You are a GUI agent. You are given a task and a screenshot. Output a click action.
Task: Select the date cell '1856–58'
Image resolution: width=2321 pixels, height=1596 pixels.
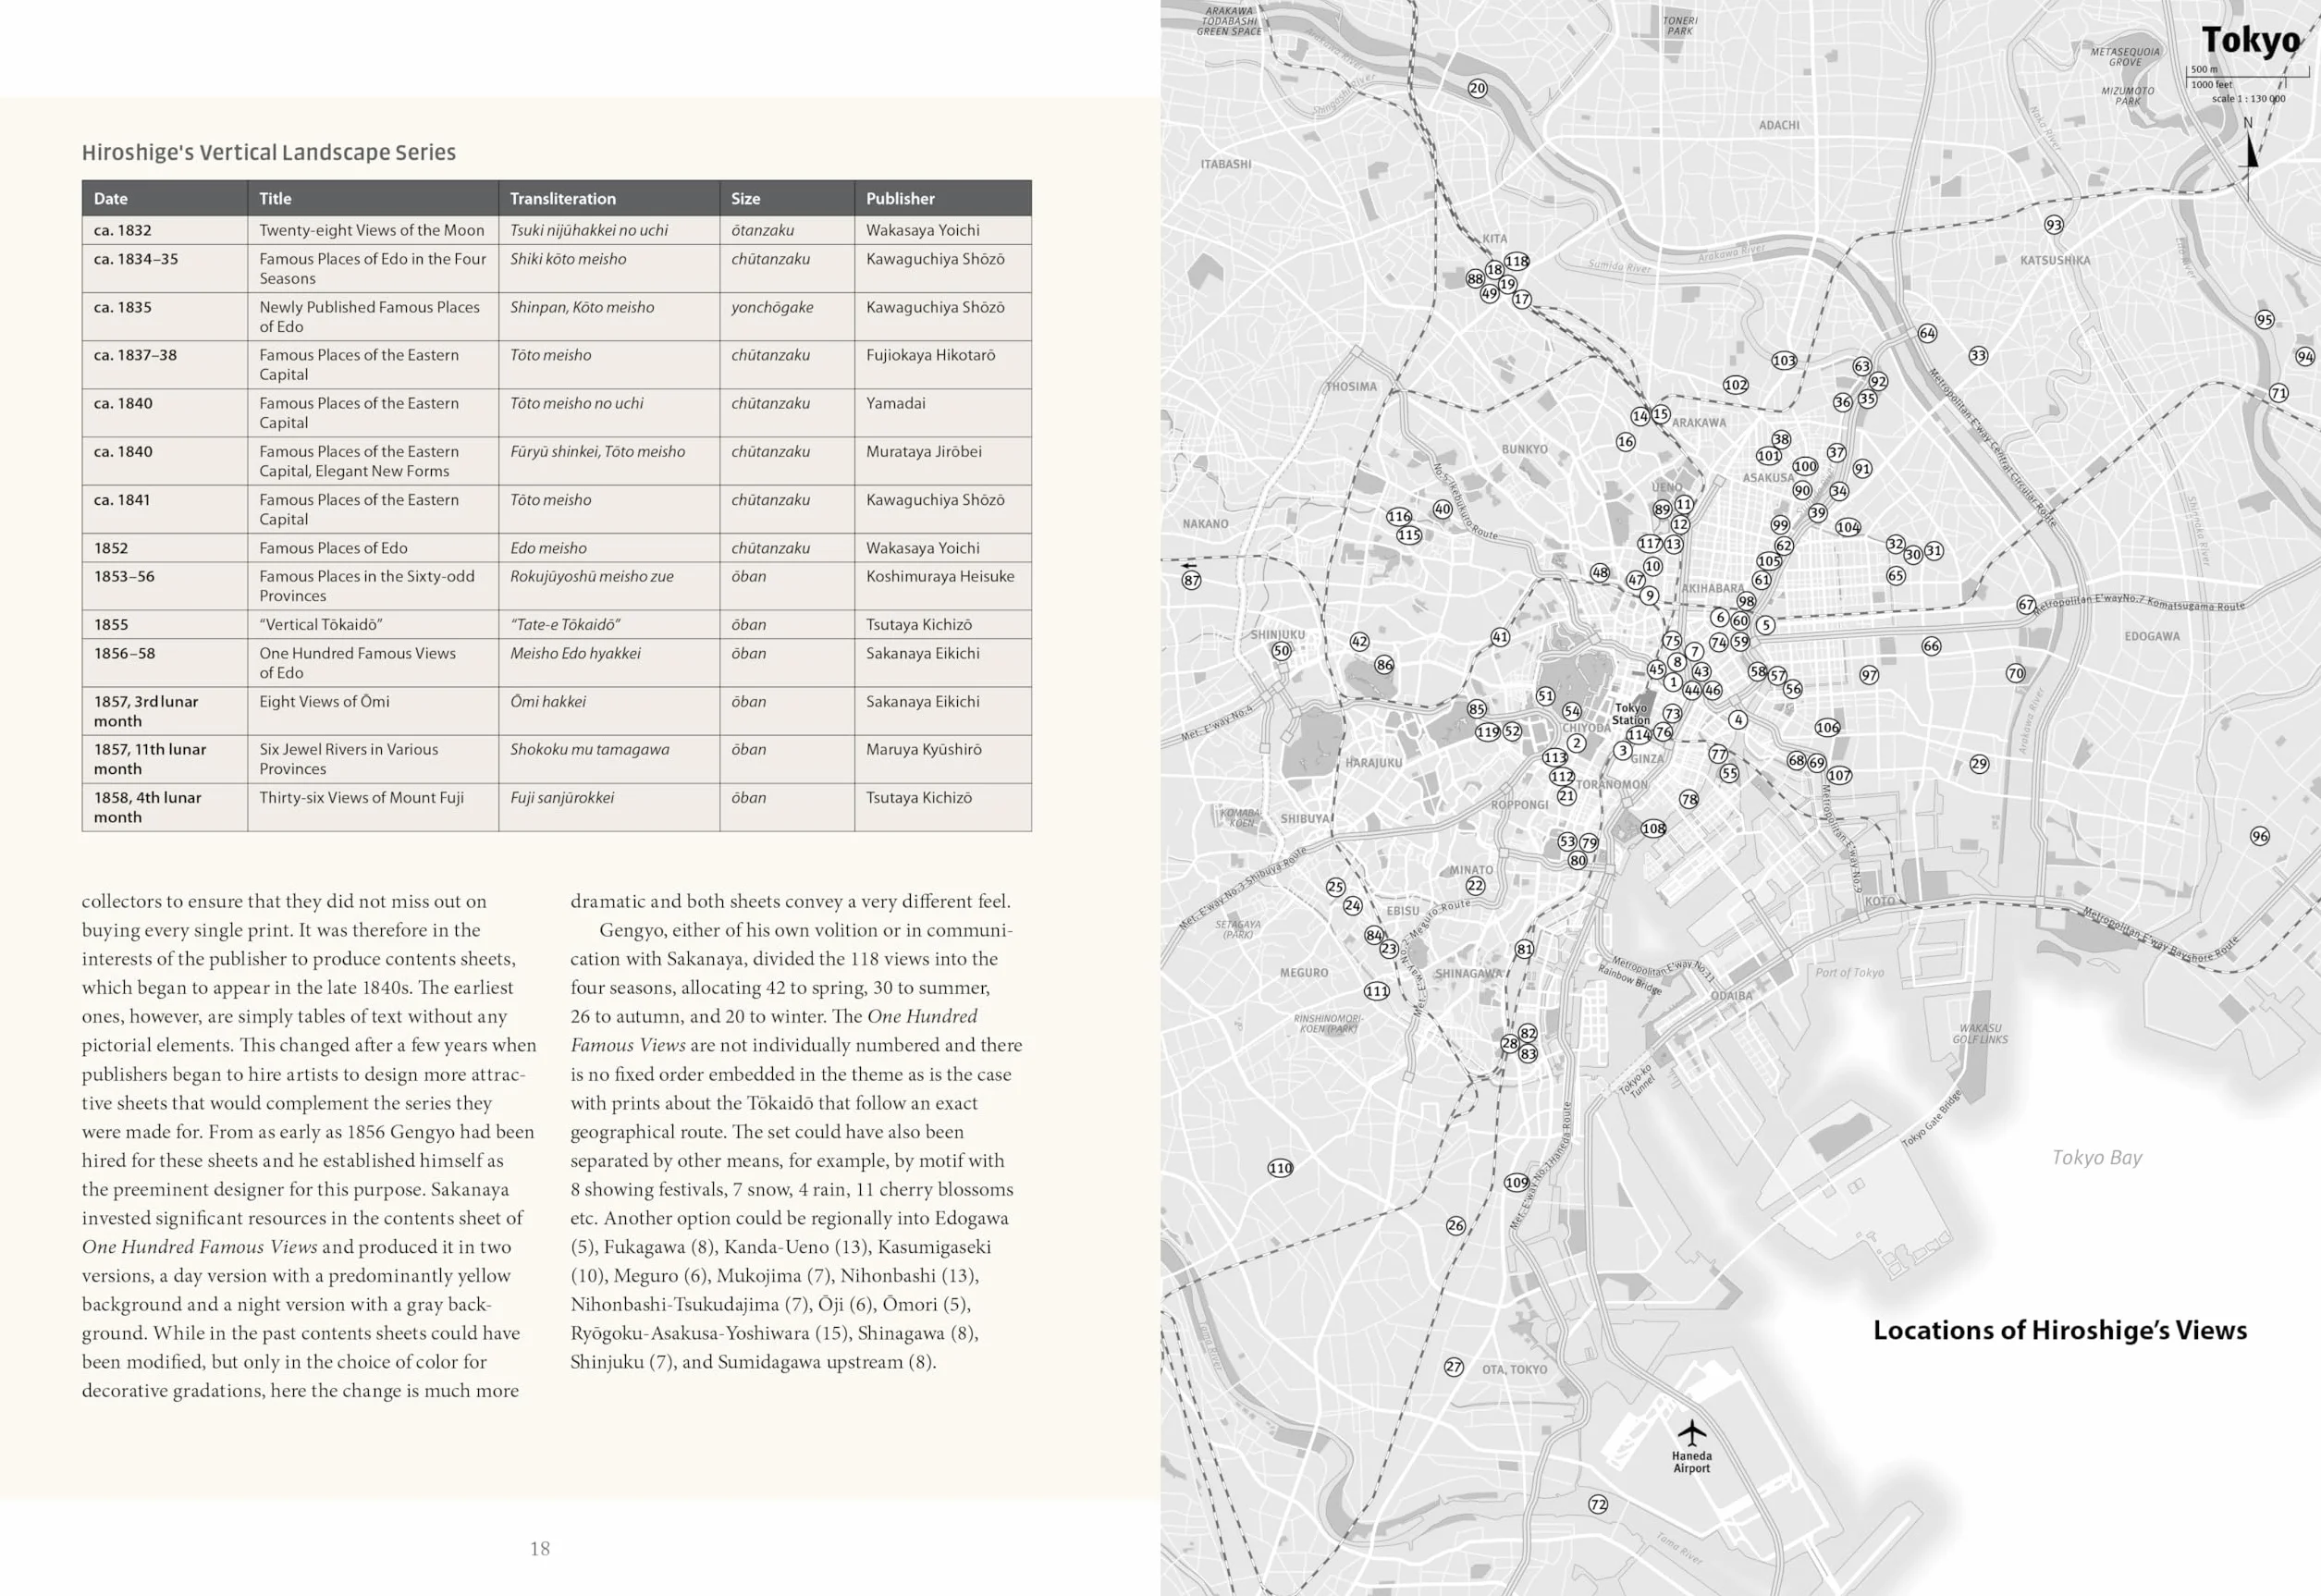pyautogui.click(x=164, y=663)
